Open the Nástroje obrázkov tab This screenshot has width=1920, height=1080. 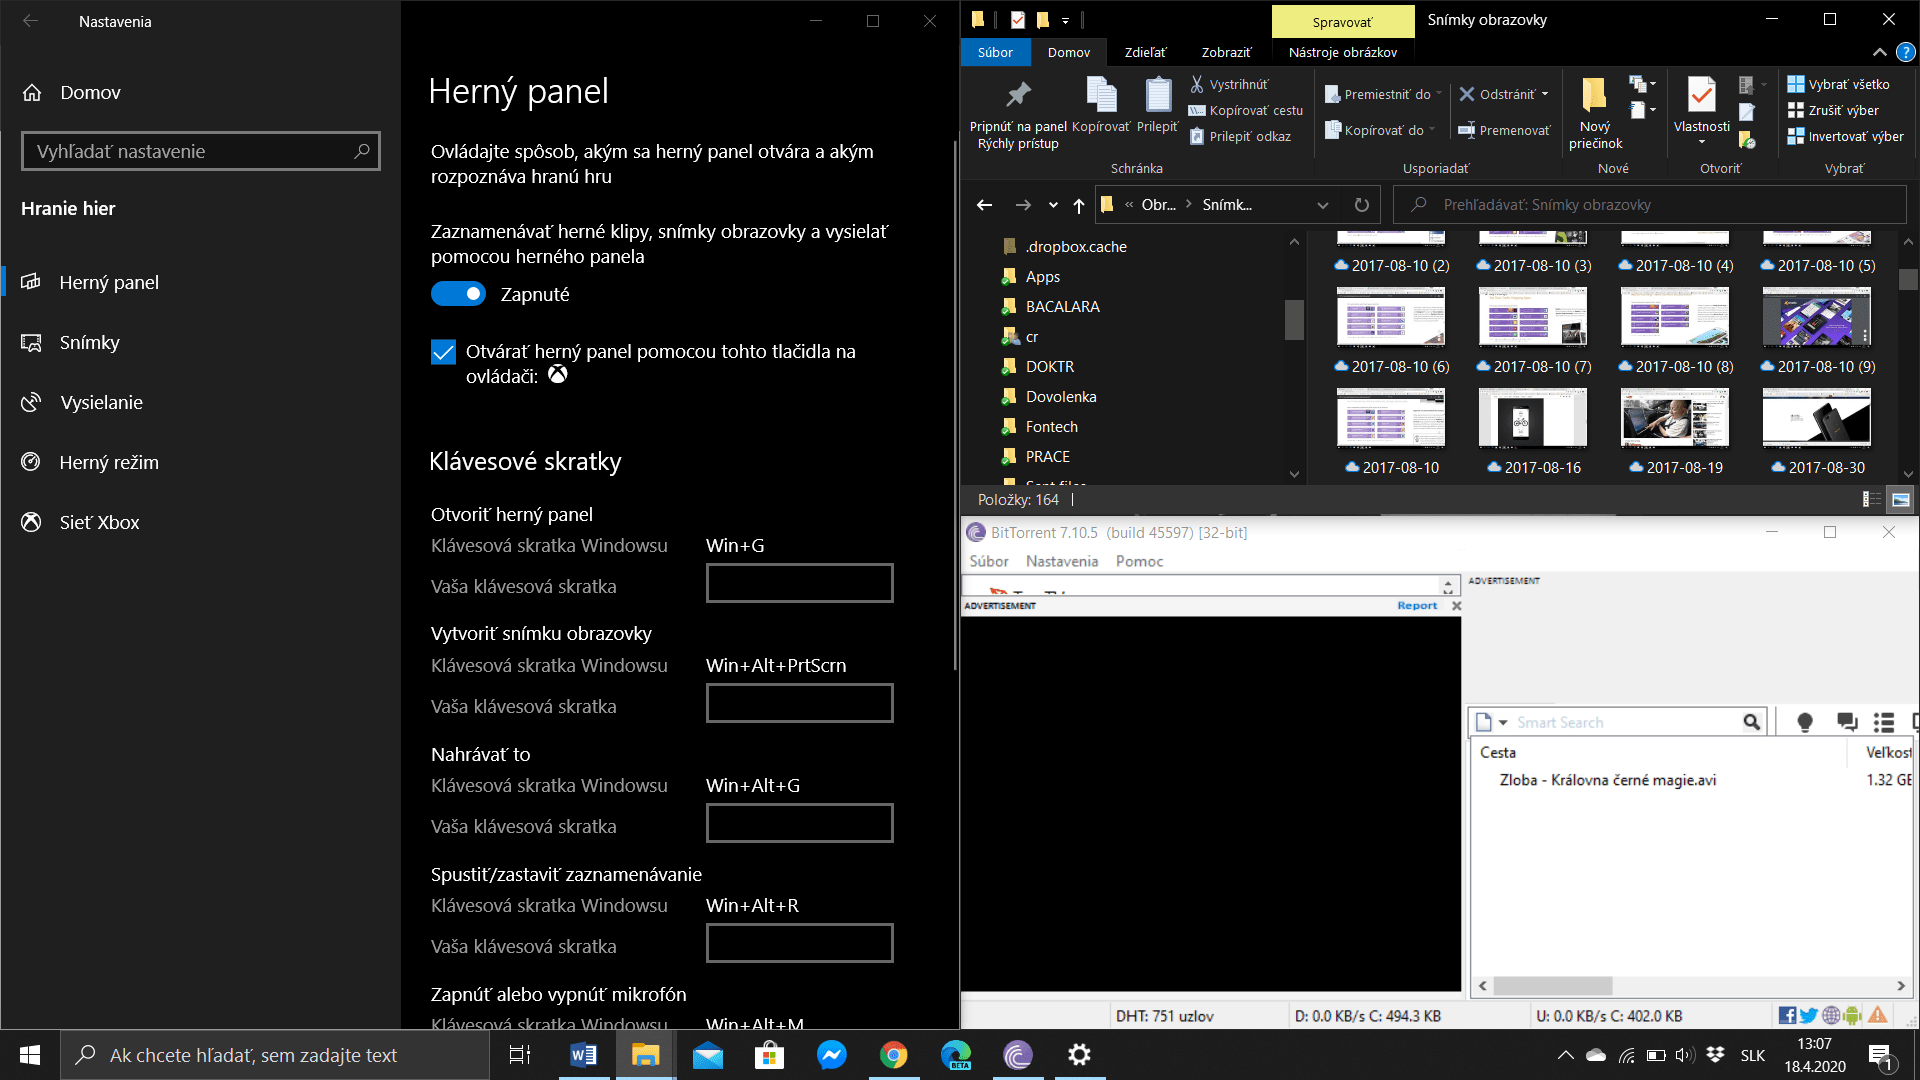(1342, 52)
